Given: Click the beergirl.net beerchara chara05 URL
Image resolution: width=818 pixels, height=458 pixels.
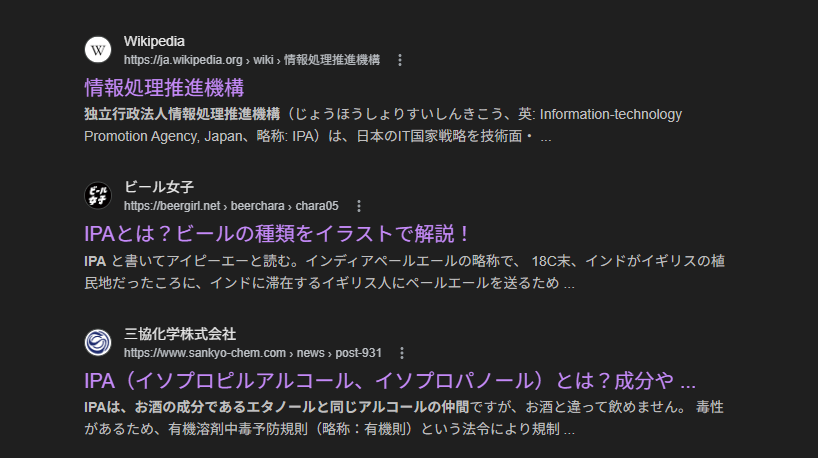Looking at the screenshot, I should (231, 206).
